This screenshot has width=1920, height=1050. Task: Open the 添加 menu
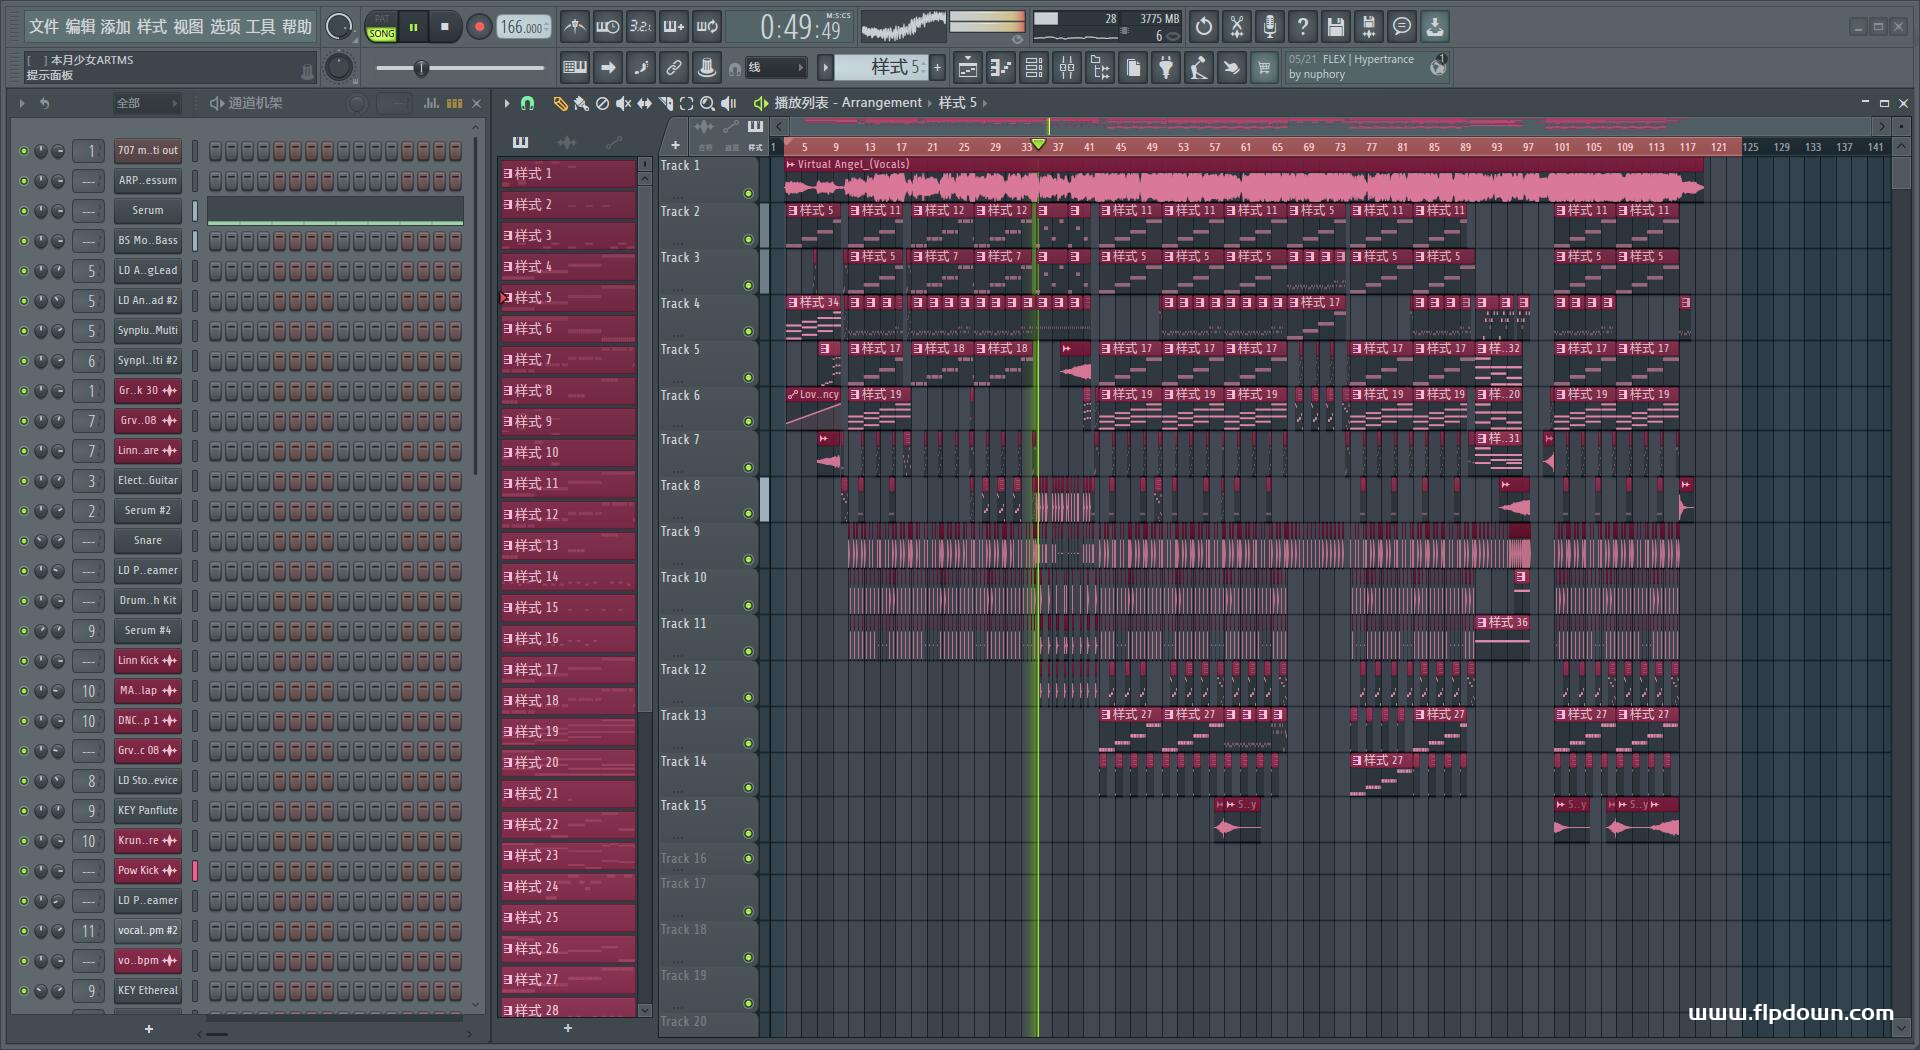point(116,27)
